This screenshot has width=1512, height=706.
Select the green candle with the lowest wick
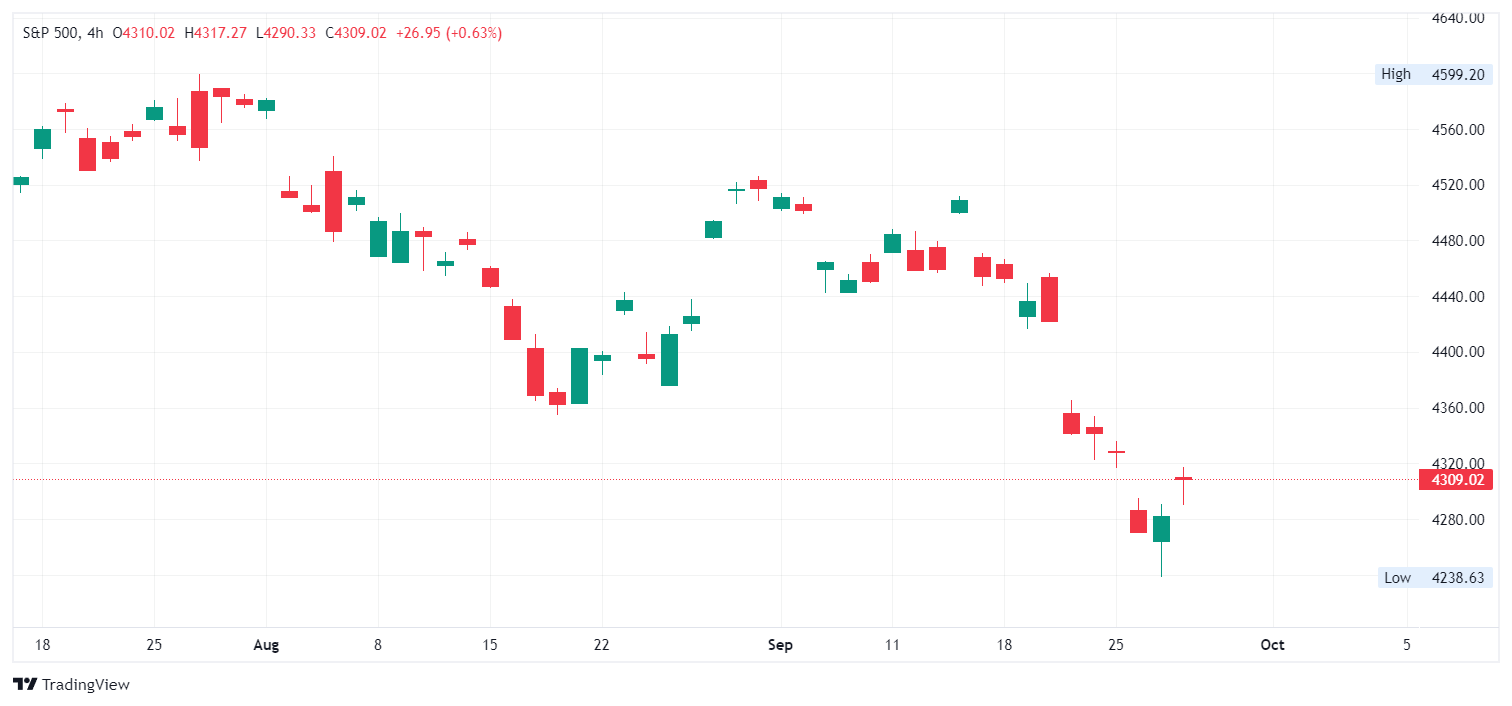pyautogui.click(x=1161, y=529)
